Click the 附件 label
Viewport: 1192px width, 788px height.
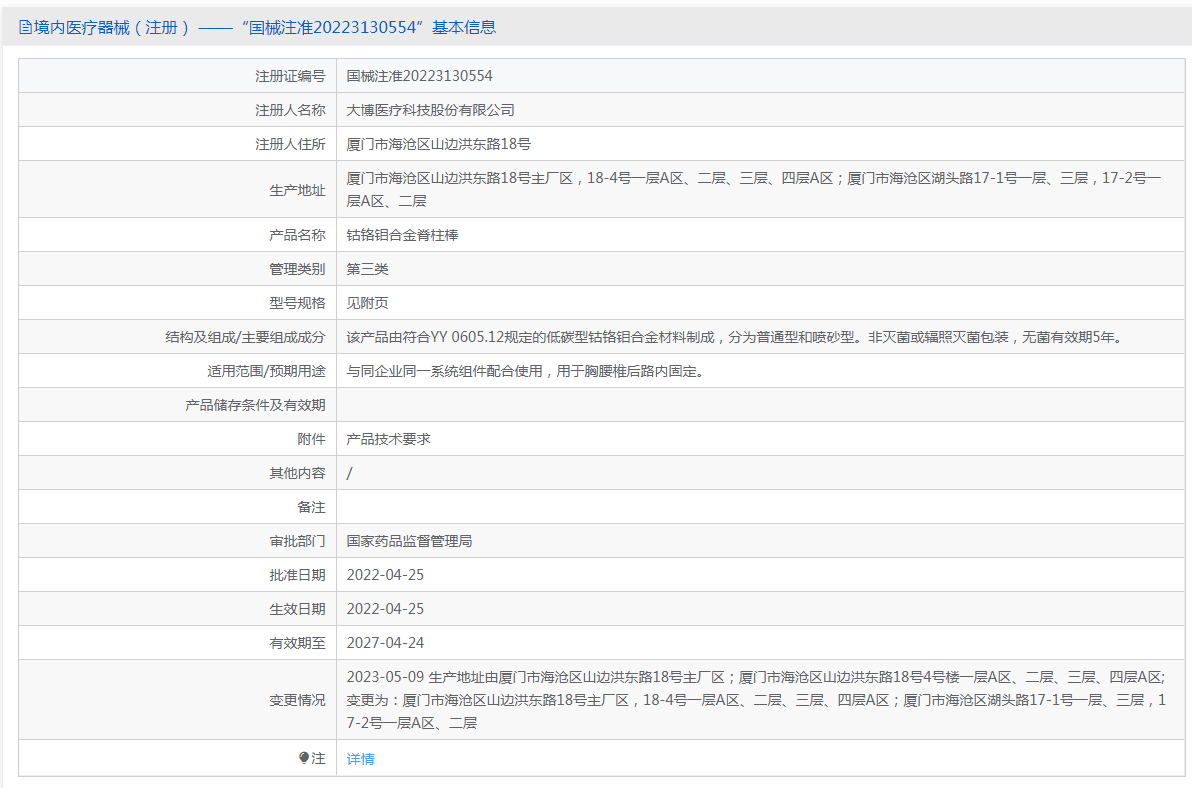311,439
